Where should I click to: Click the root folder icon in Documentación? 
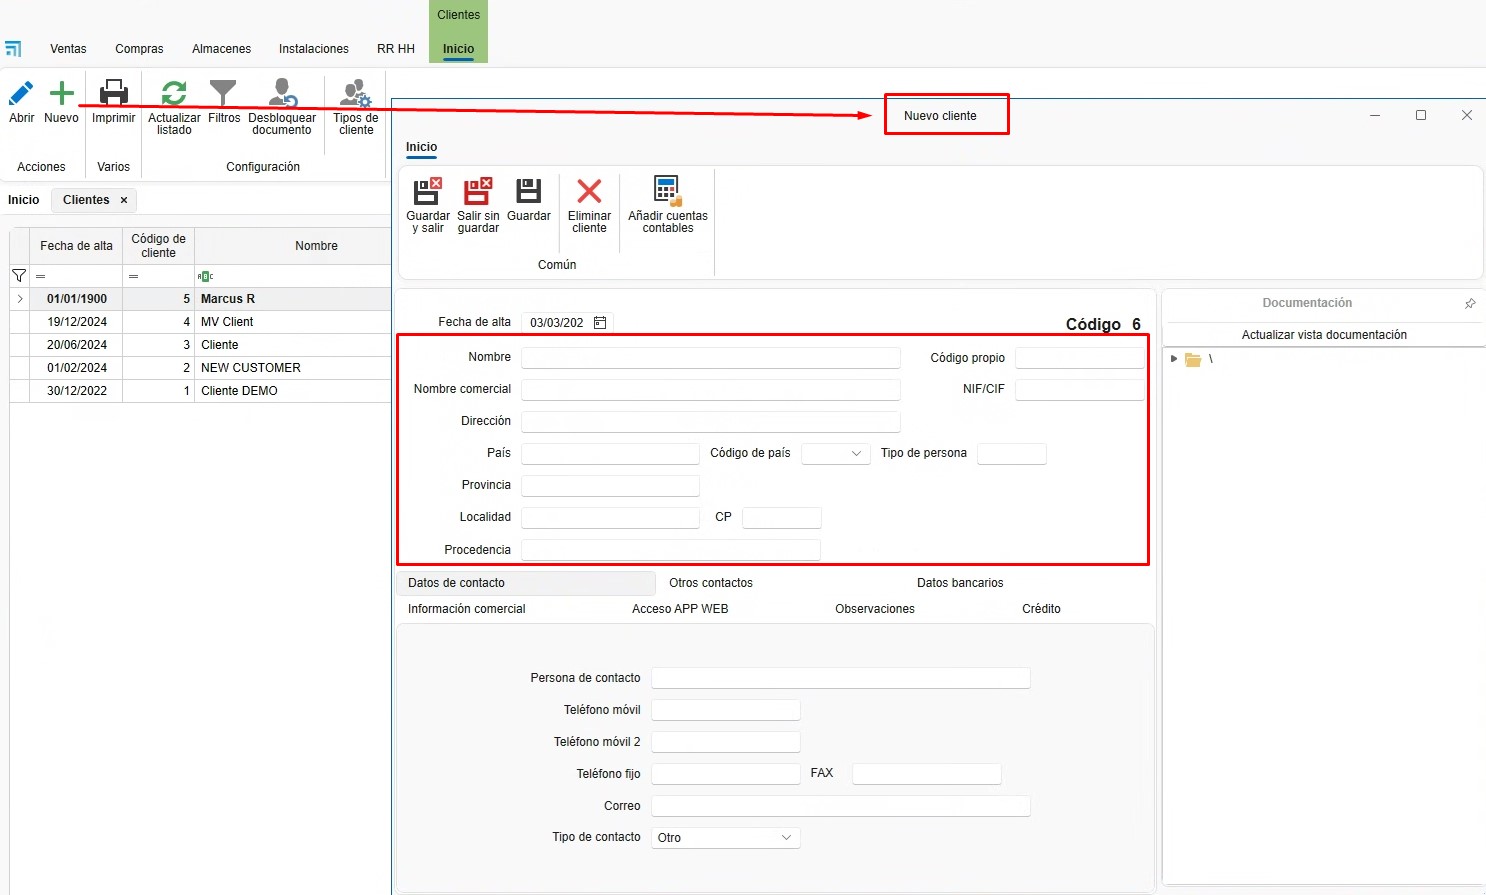1193,359
